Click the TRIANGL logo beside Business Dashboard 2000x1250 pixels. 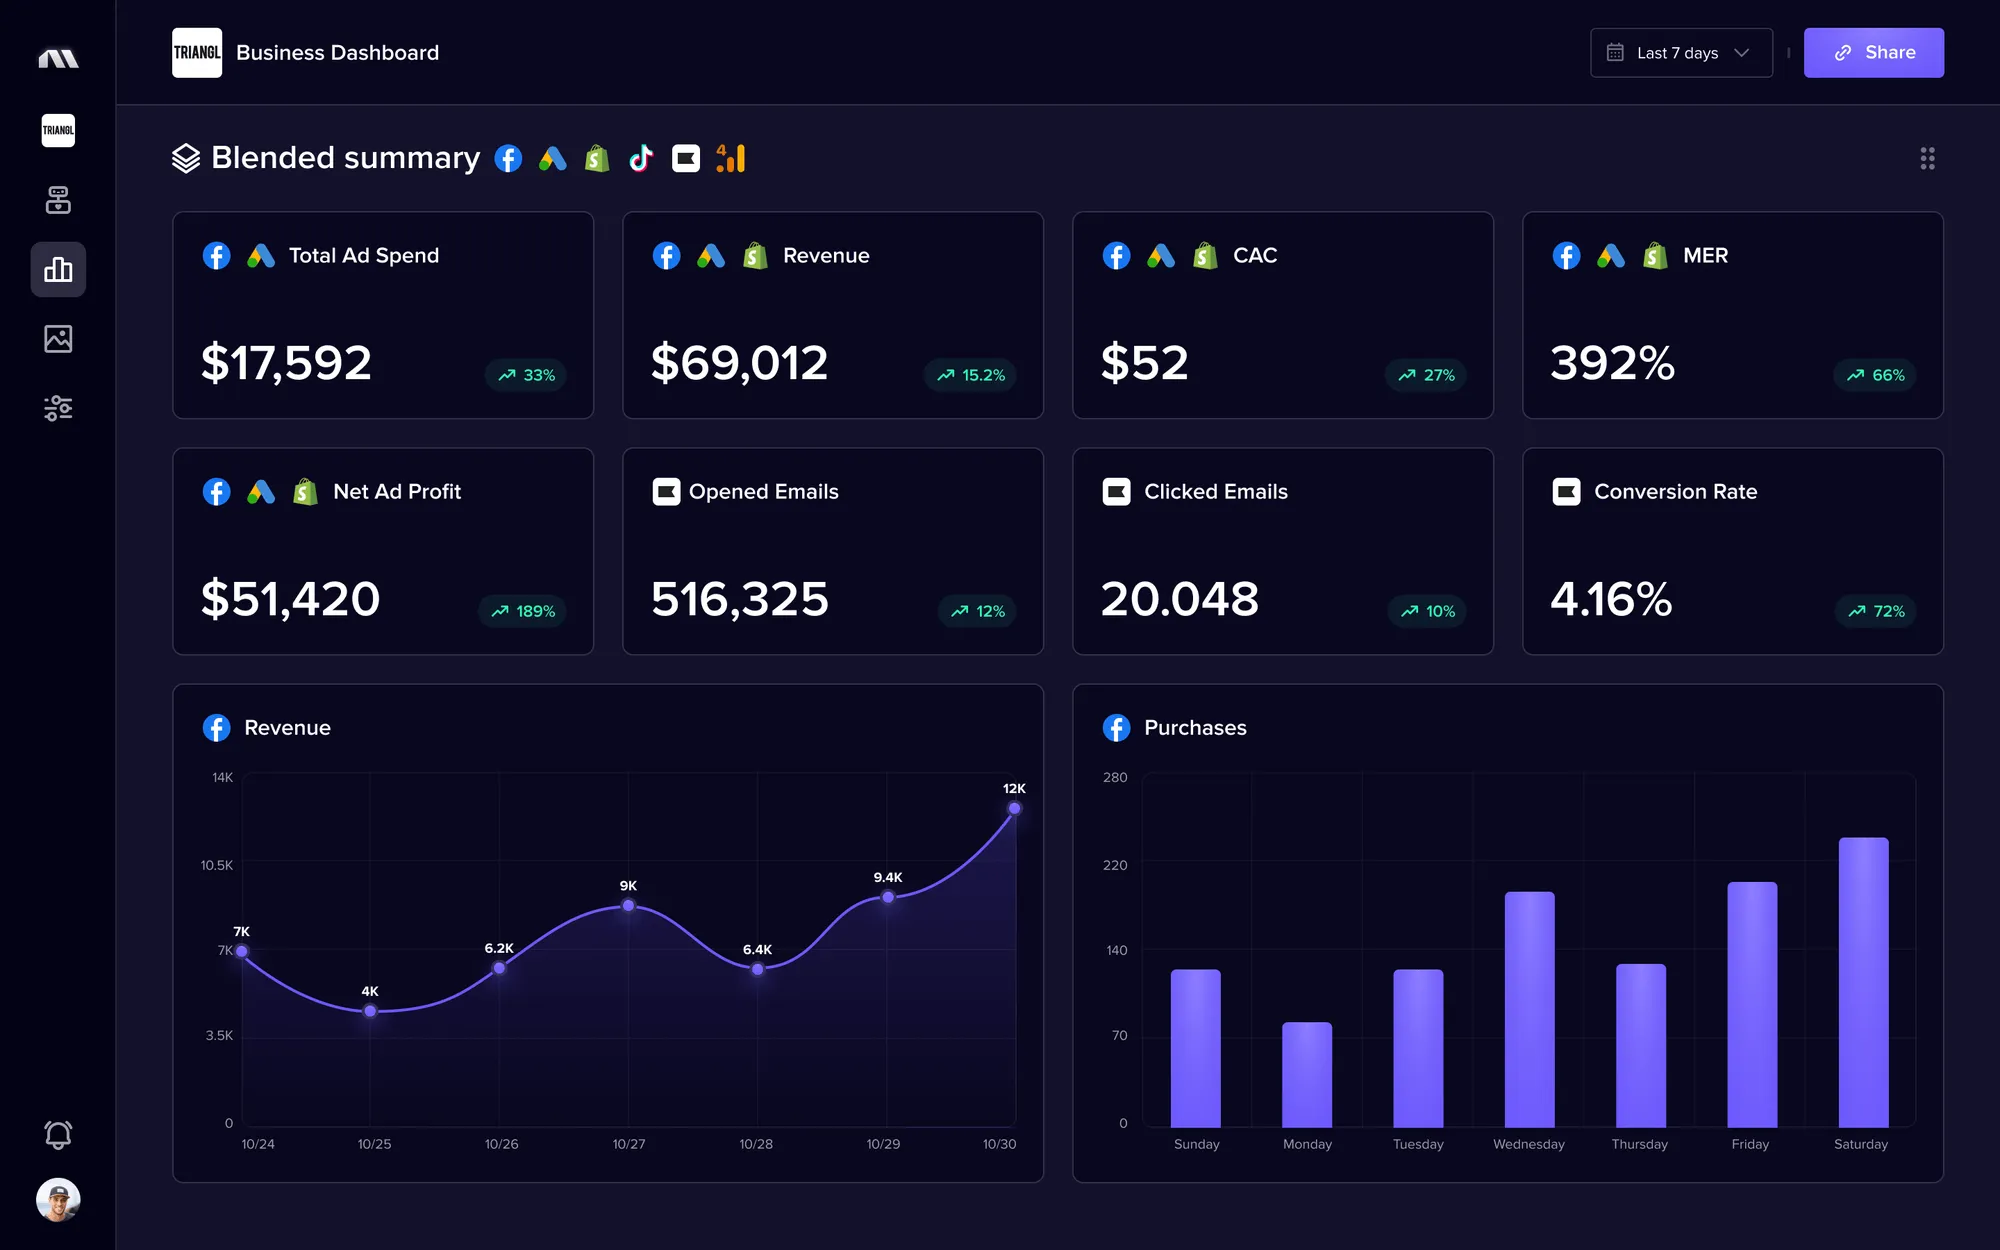pos(197,53)
